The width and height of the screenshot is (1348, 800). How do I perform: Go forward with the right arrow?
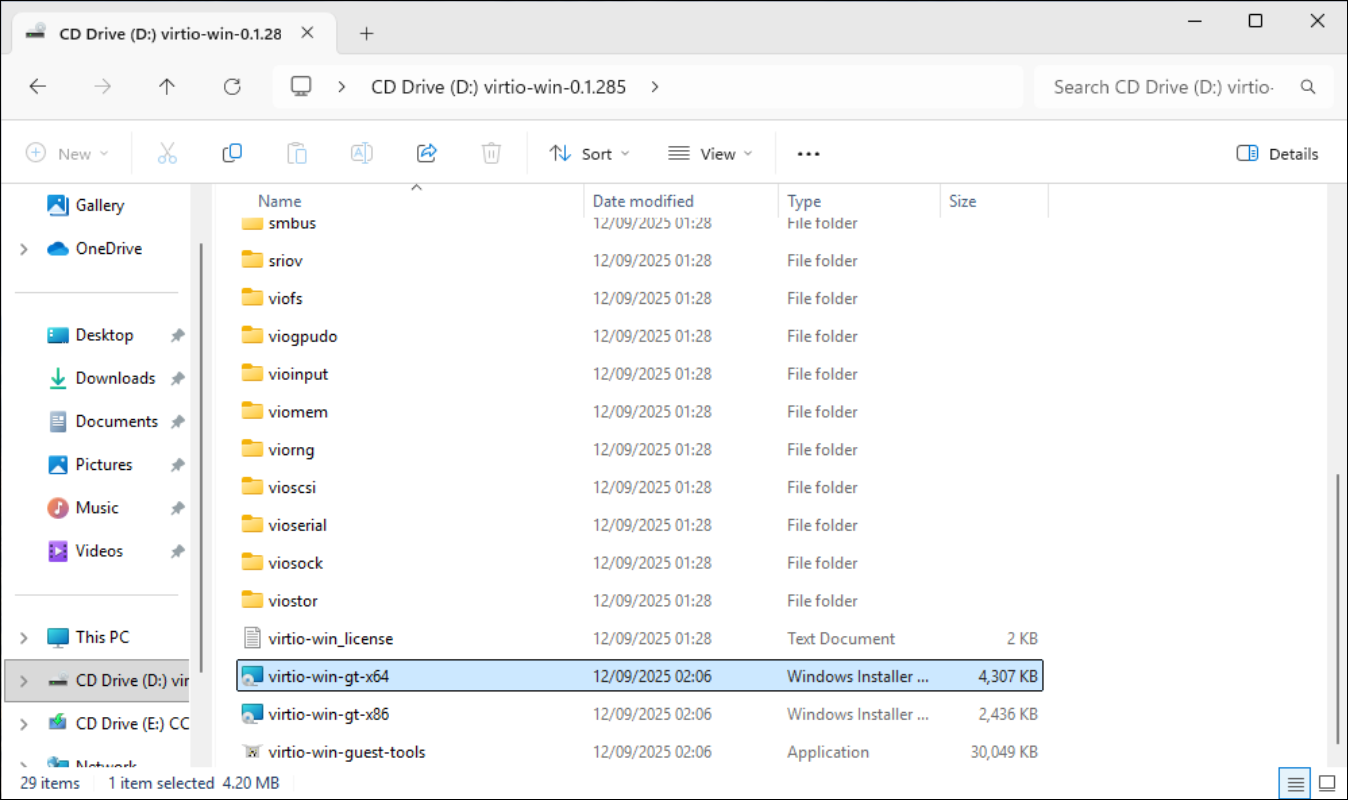tap(102, 87)
